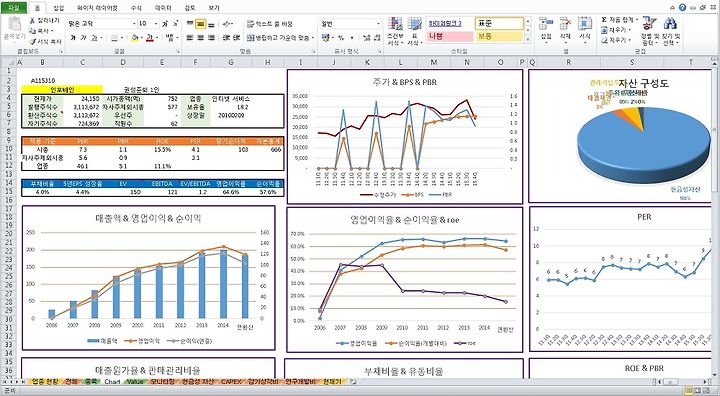Click the Wrap Text button
Viewport: 720px width, 396px height.
pos(270,24)
